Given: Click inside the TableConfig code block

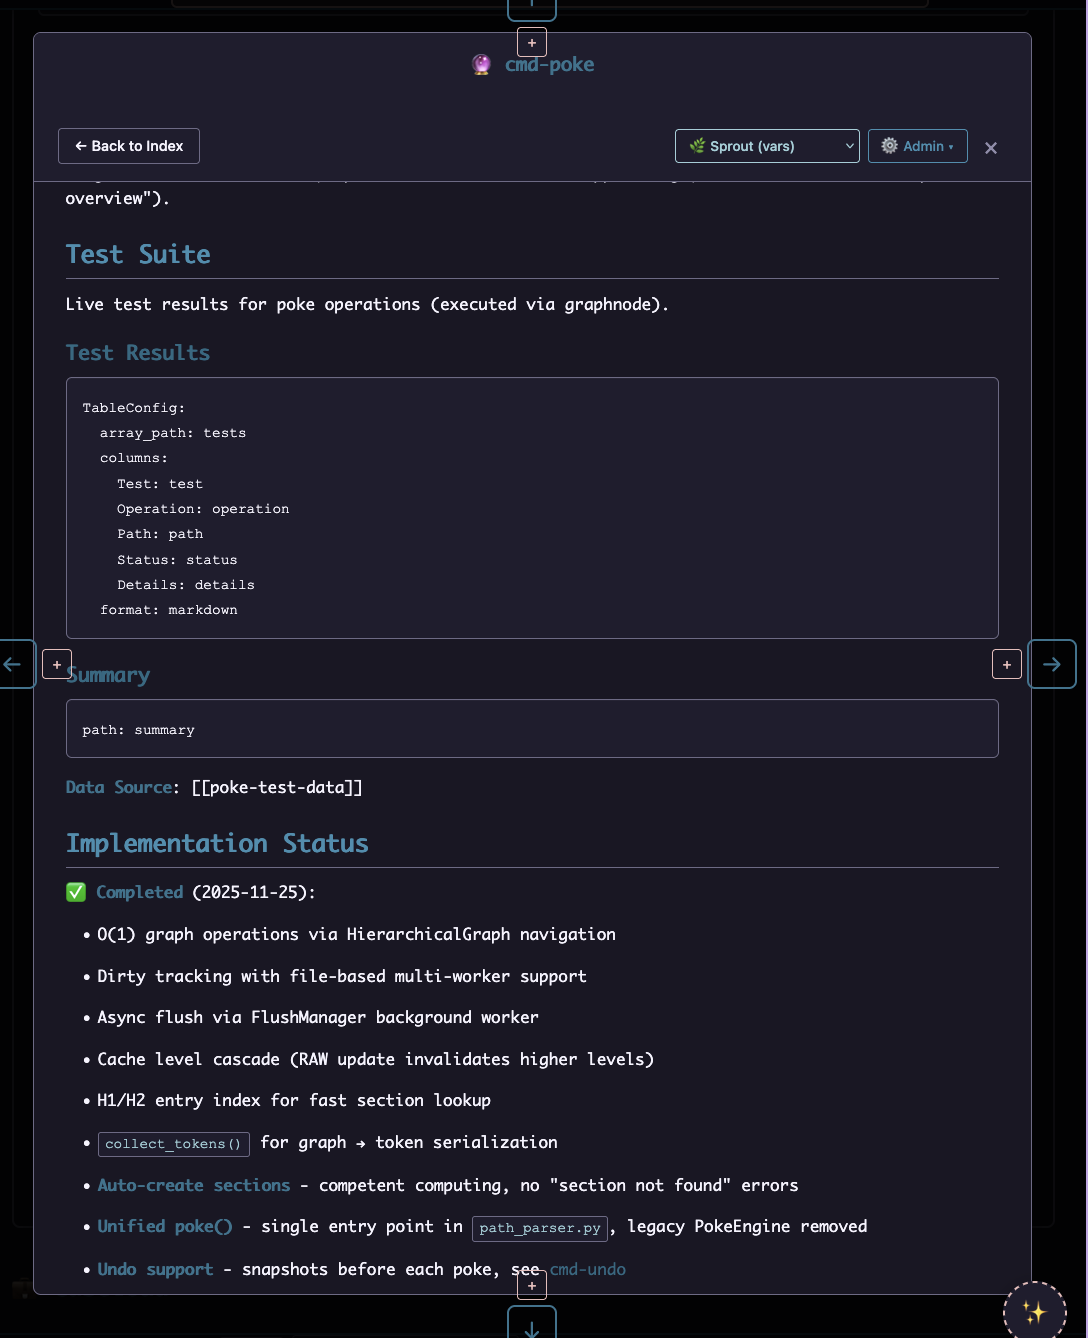Looking at the screenshot, I should [x=532, y=508].
